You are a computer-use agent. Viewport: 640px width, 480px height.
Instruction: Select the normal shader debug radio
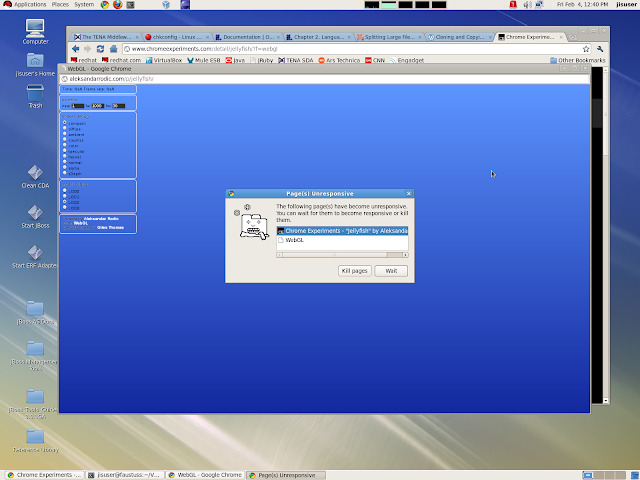tap(64, 162)
